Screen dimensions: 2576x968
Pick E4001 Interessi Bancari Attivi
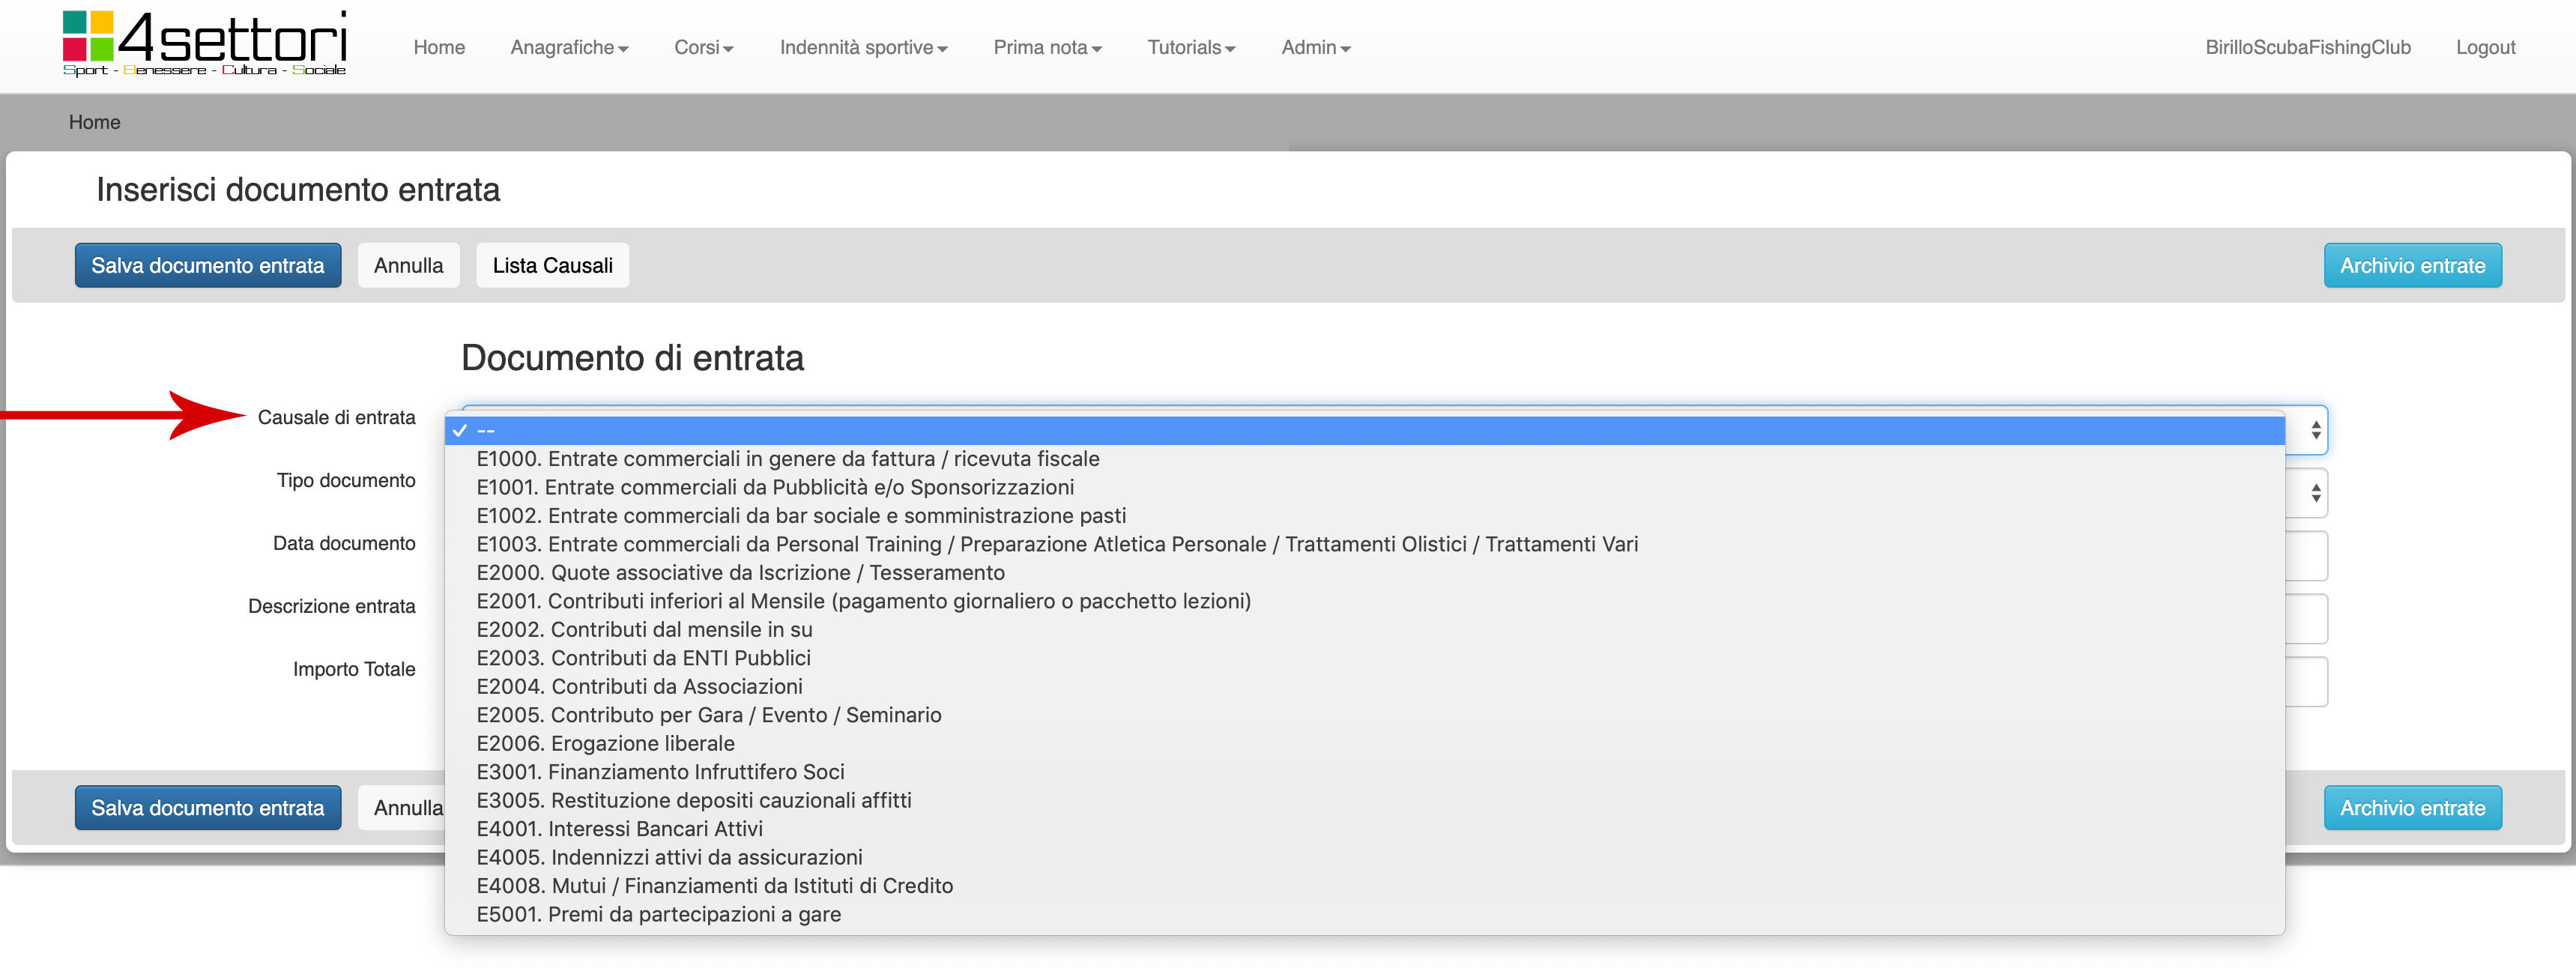point(619,829)
